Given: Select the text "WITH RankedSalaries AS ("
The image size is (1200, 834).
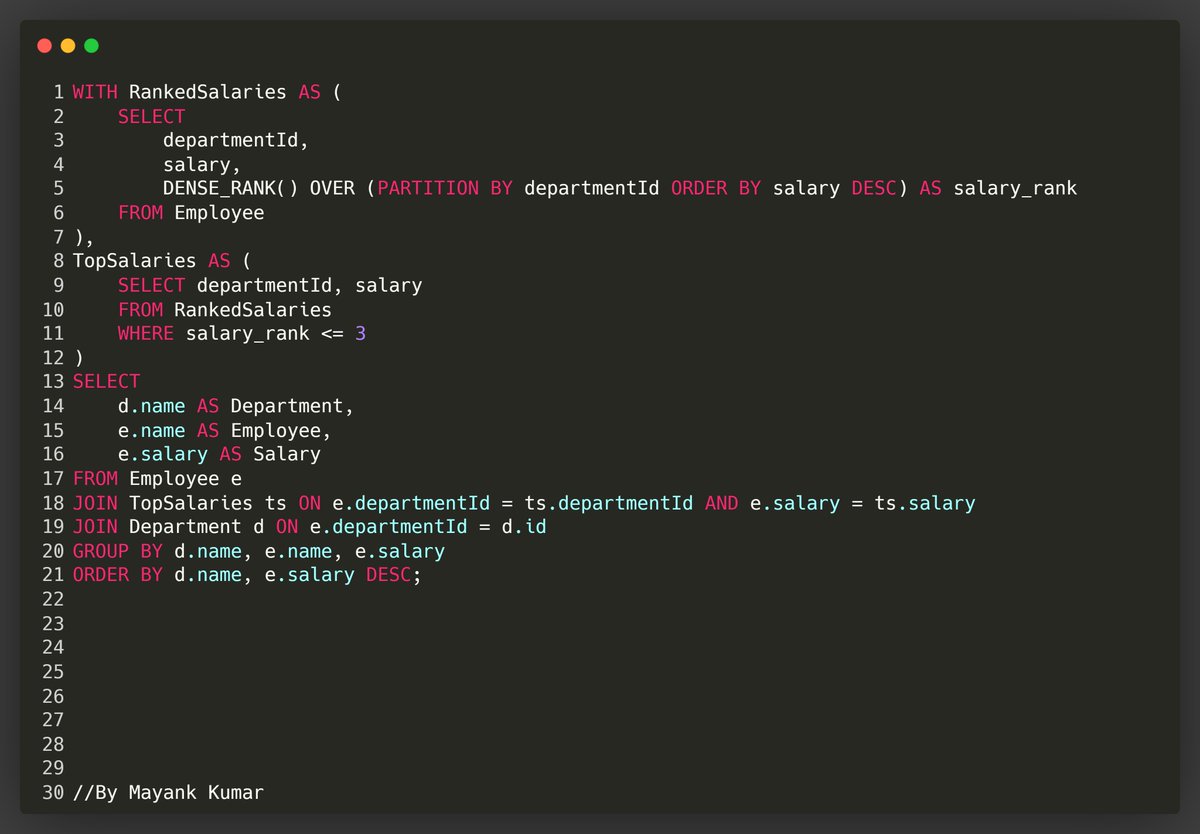Looking at the screenshot, I should pyautogui.click(x=207, y=92).
